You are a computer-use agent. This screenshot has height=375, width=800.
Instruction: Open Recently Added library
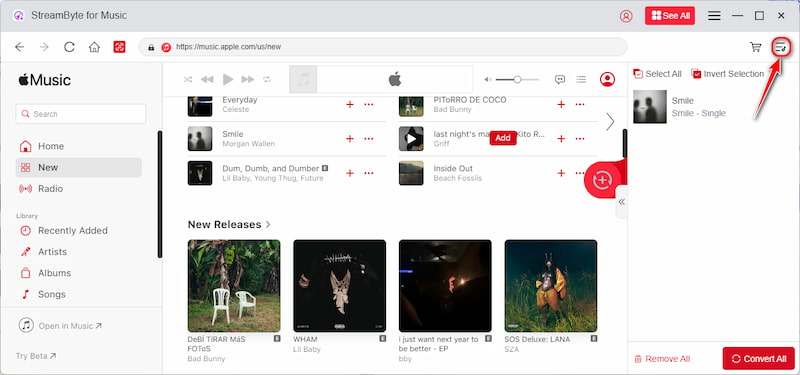coord(79,231)
